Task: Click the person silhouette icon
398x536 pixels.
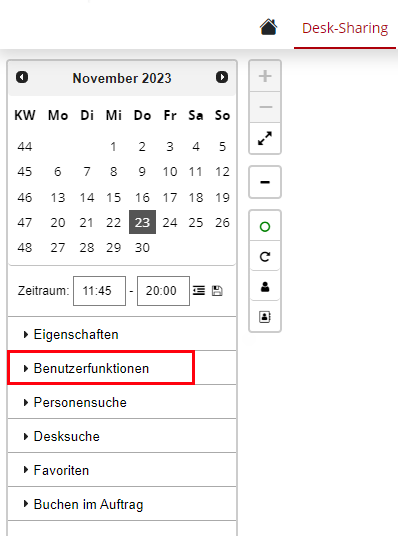Action: point(265,286)
